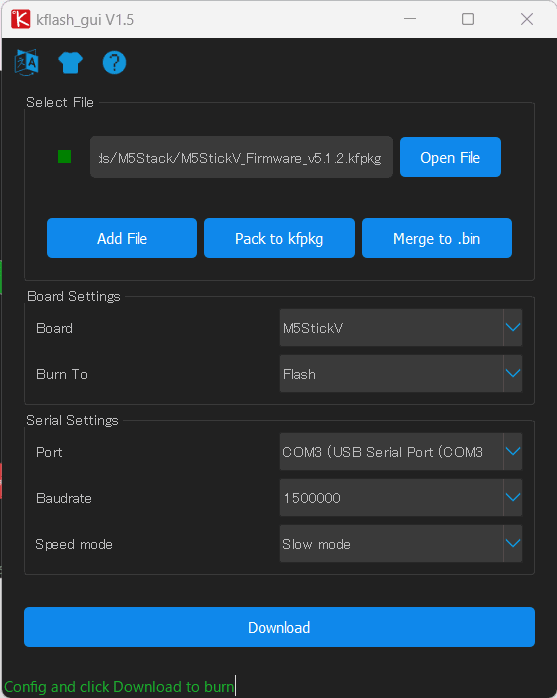Click the blue t-shirt theme icon
This screenshot has width=557, height=698.
click(70, 62)
